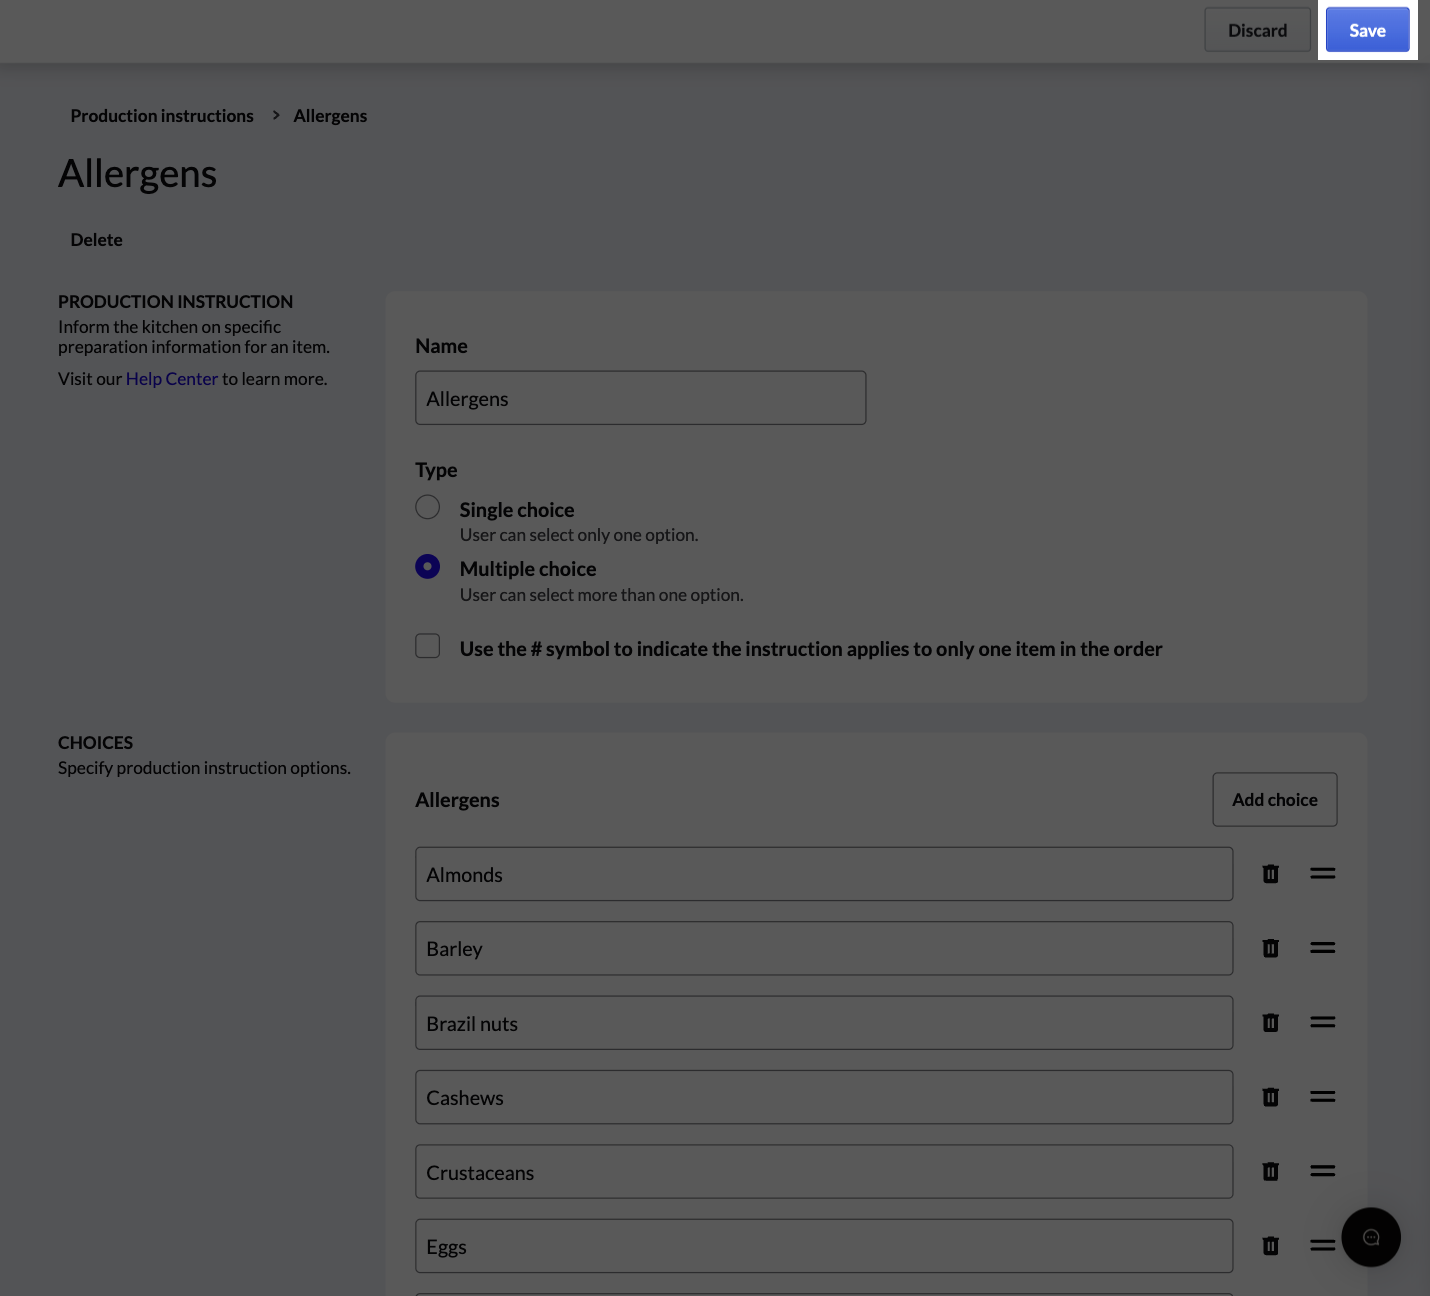The width and height of the screenshot is (1430, 1296).
Task: Grab the Almonds reorder handle
Action: 1323,874
